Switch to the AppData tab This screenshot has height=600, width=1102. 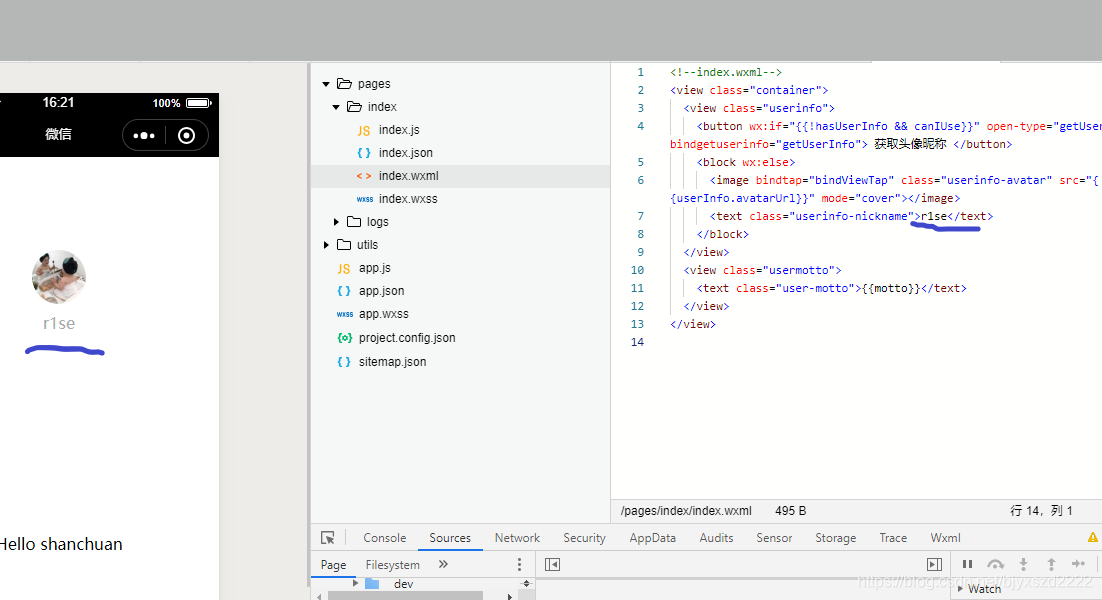[652, 537]
